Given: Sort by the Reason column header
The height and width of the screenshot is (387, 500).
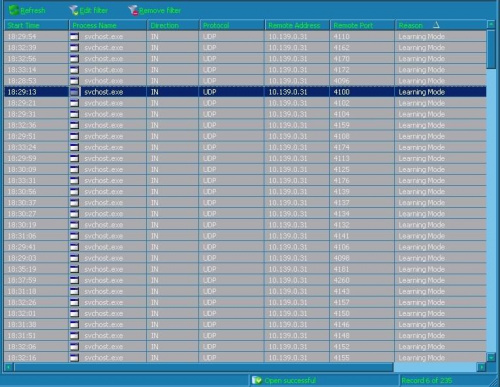Looking at the screenshot, I should (x=441, y=25).
